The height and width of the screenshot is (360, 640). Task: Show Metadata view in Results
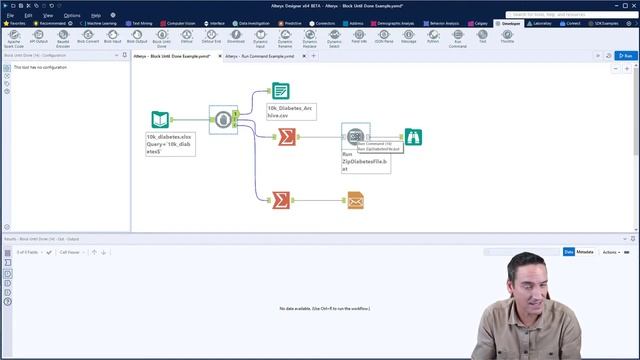tap(585, 252)
